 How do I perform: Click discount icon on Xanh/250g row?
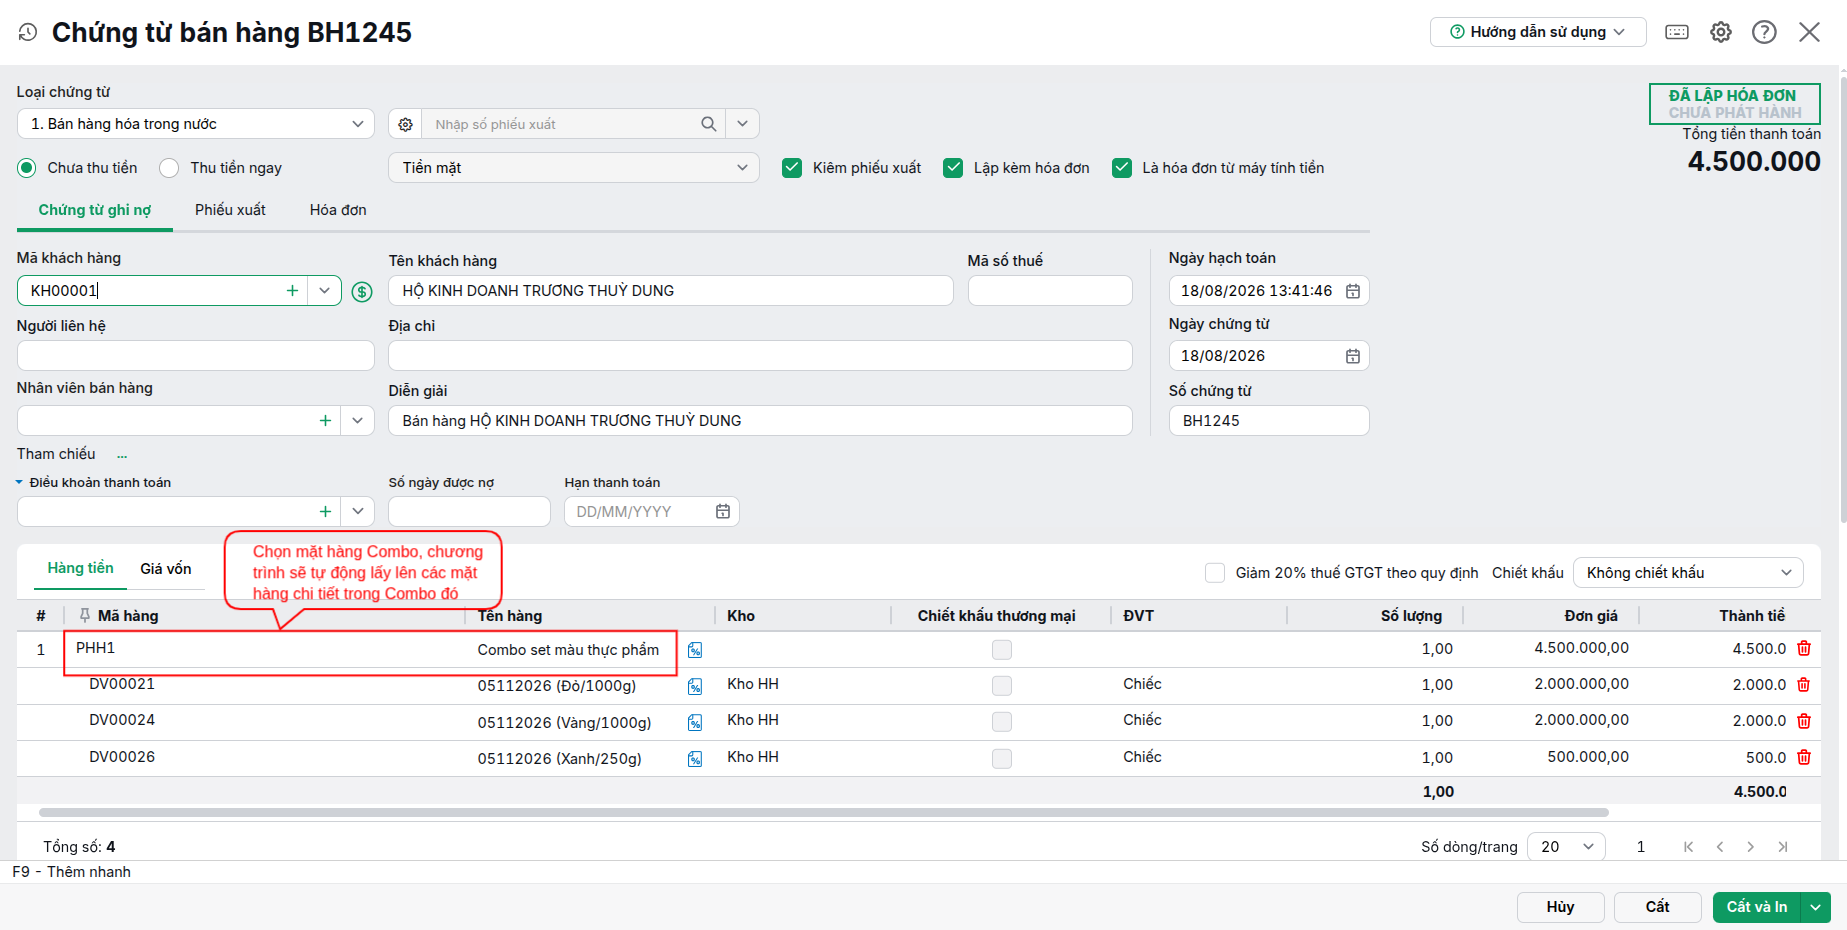pyautogui.click(x=695, y=759)
